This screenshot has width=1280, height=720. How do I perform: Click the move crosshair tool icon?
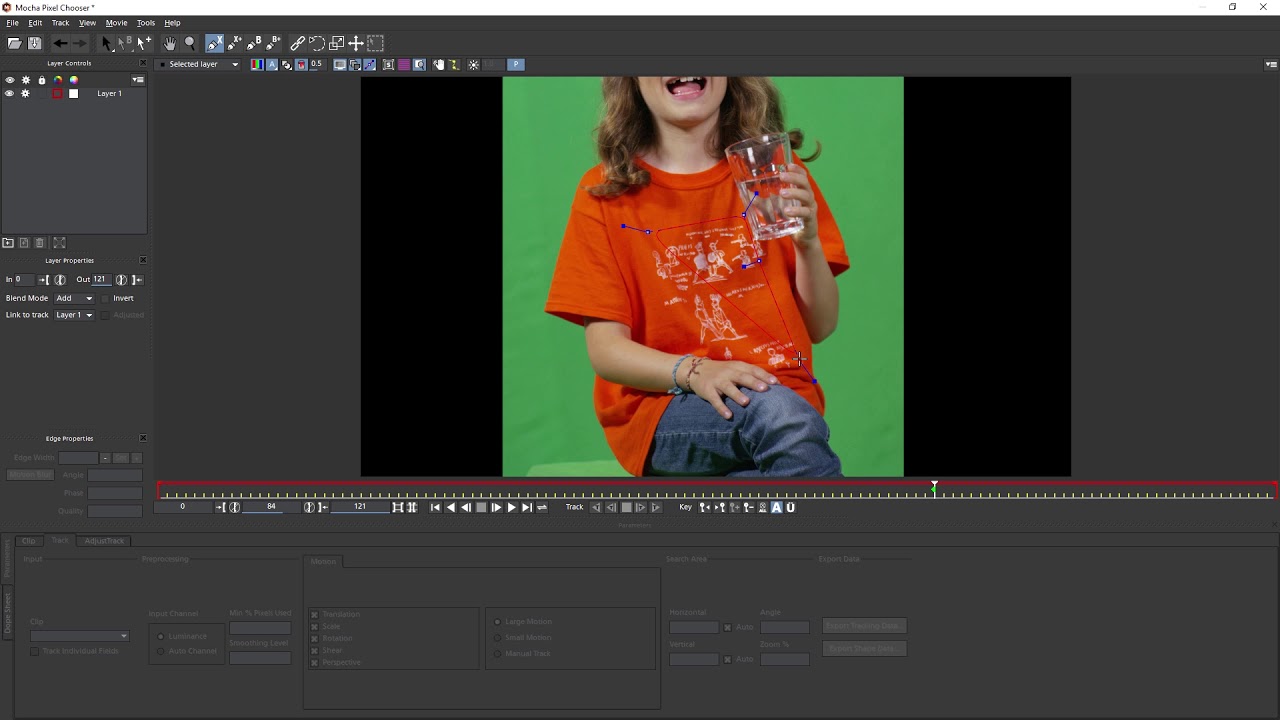tap(356, 43)
